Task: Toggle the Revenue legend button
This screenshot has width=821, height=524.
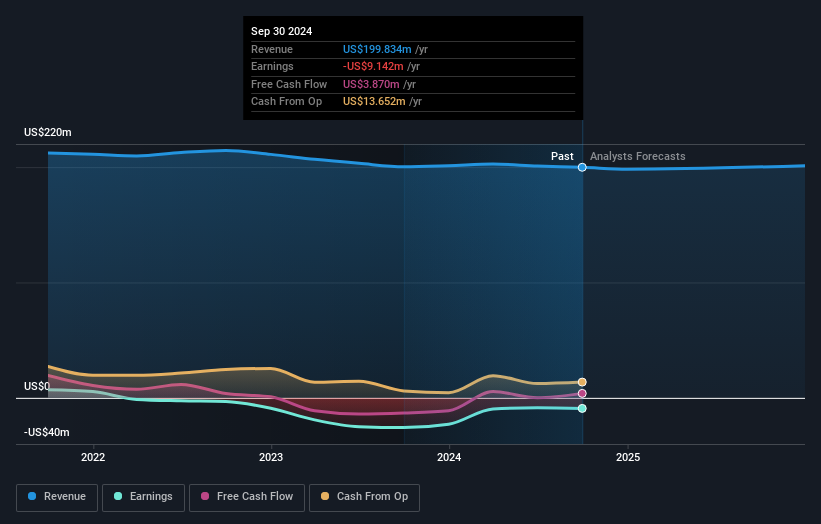Action: tap(57, 497)
